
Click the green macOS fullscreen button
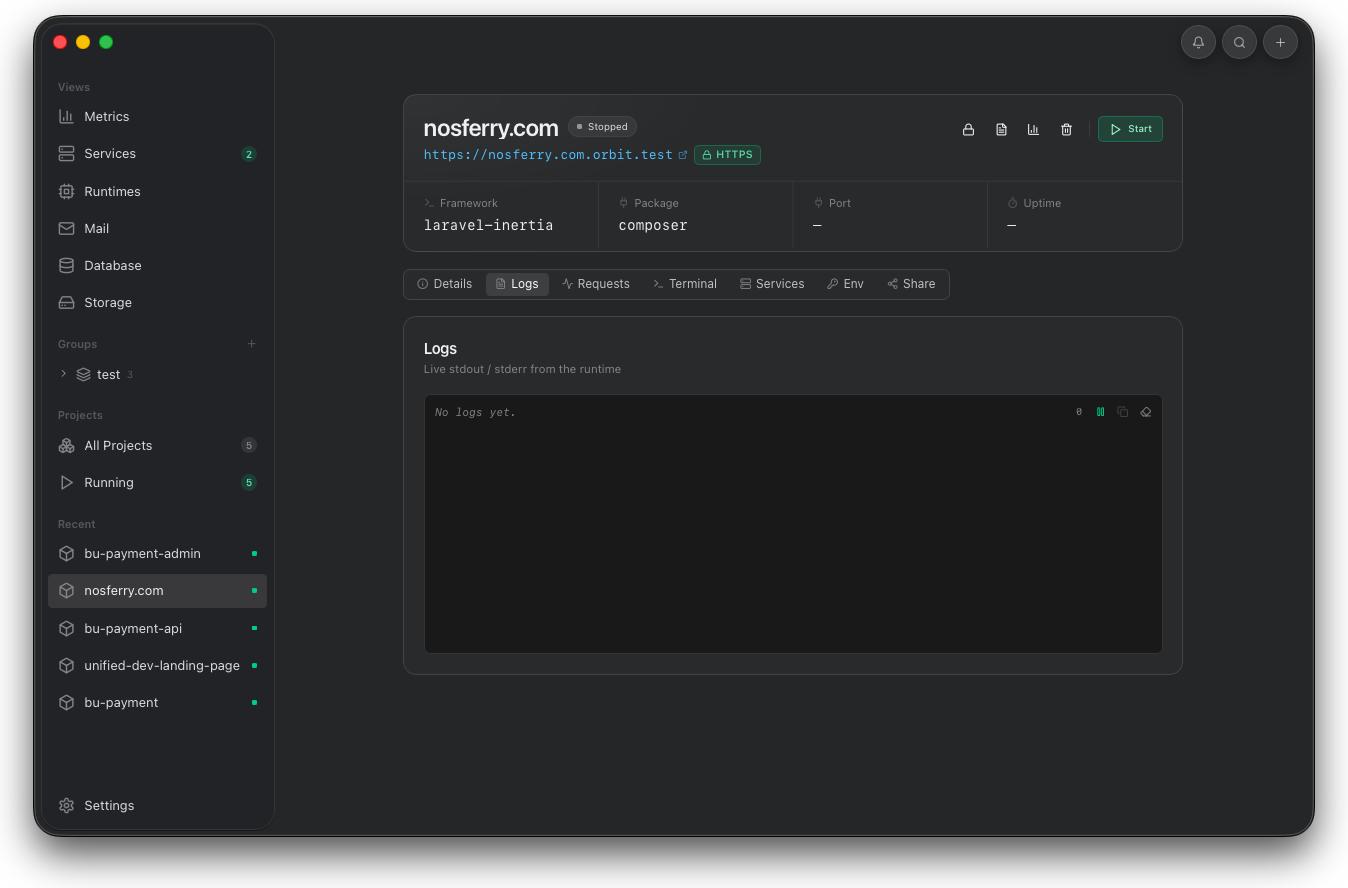pyautogui.click(x=106, y=42)
